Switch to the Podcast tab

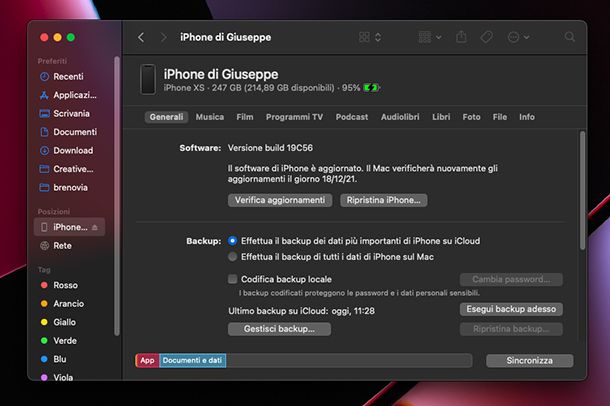pos(352,117)
